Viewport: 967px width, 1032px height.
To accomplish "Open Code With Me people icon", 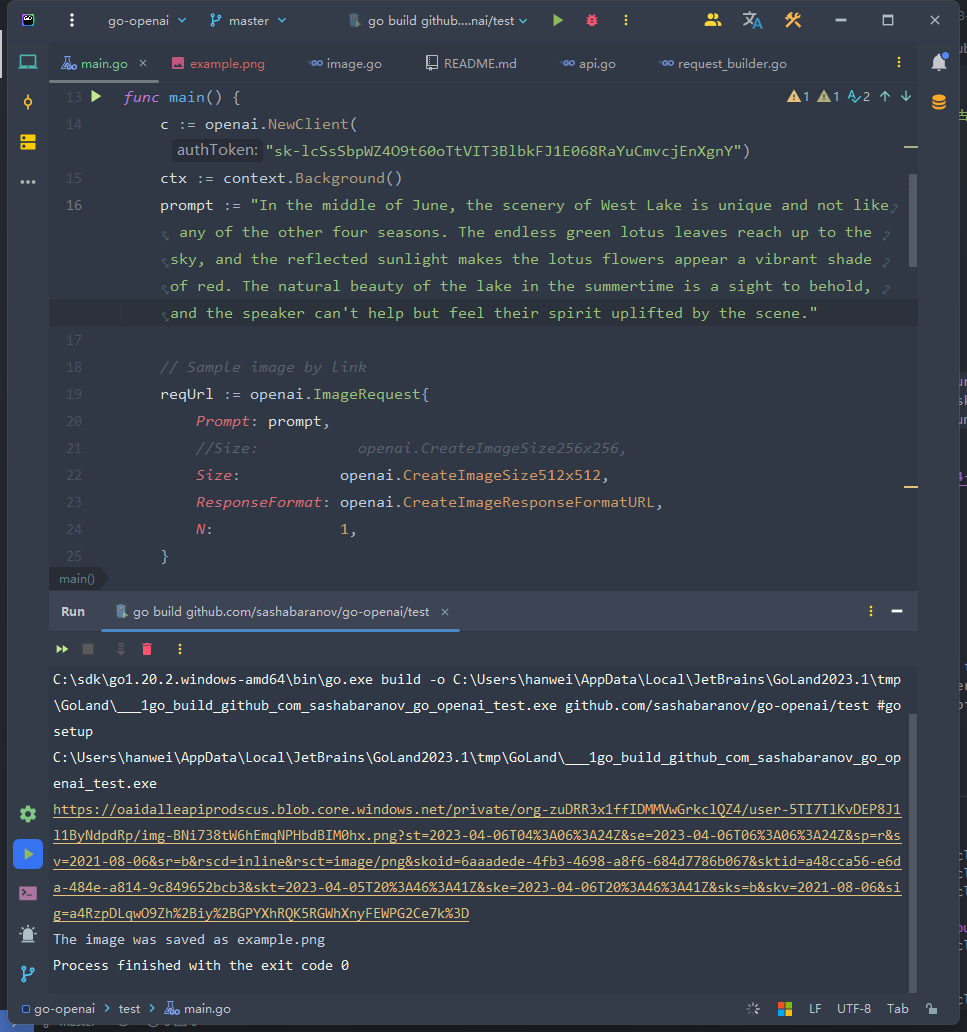I will coord(713,20).
